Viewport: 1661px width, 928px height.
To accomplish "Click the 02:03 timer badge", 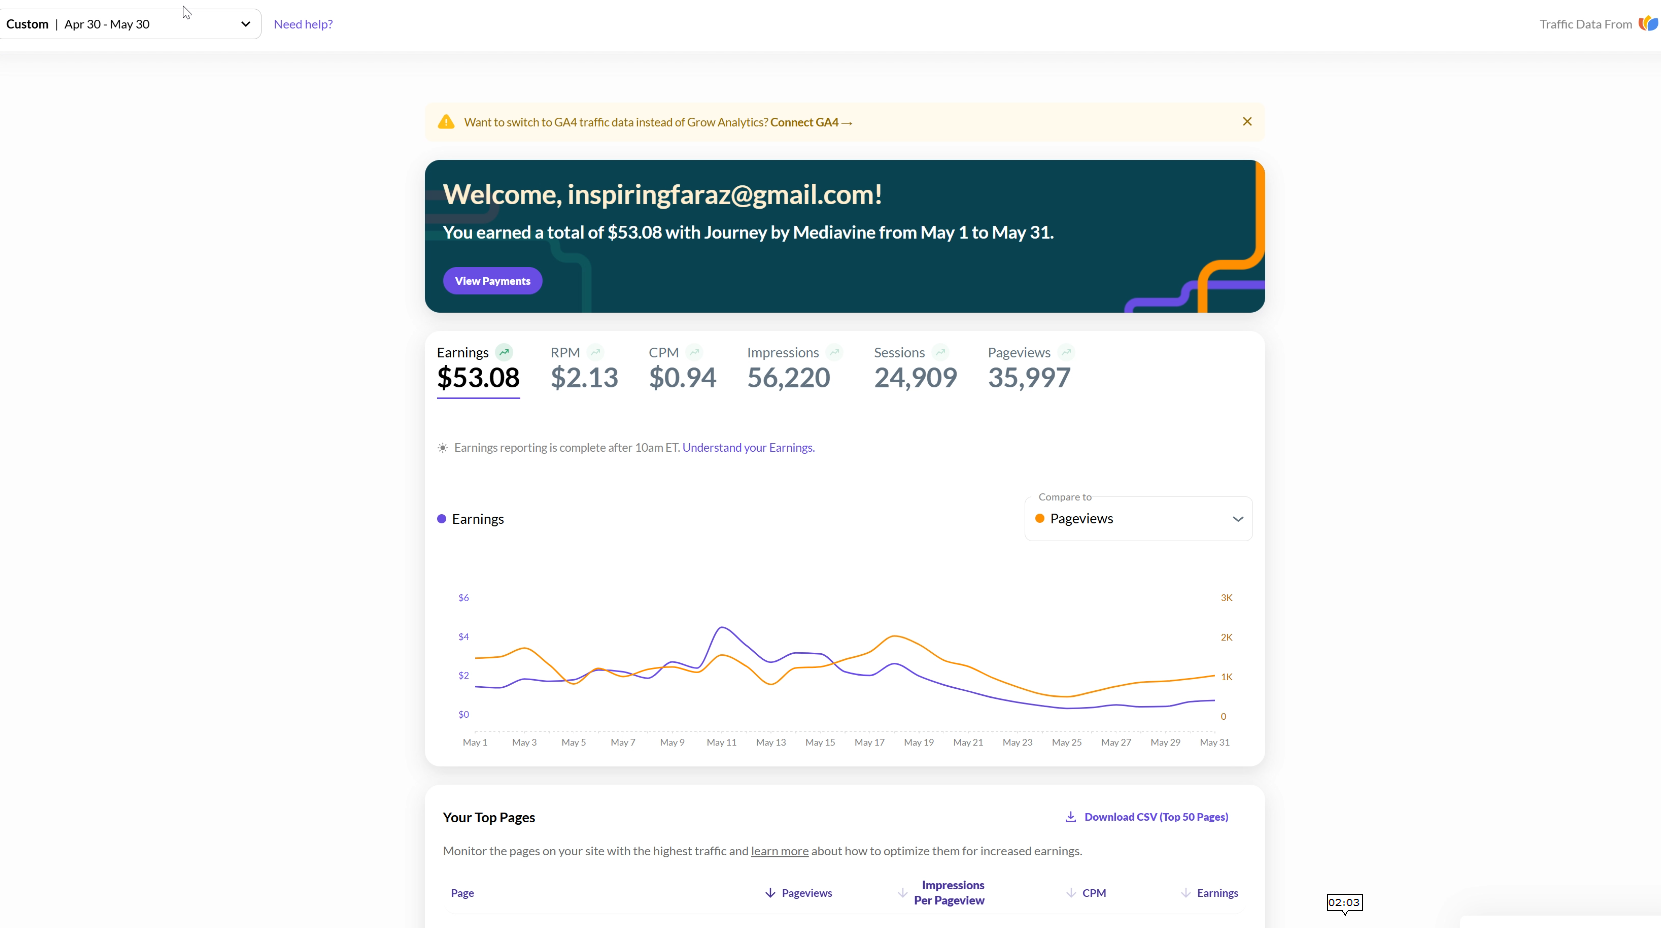I will click(1344, 902).
